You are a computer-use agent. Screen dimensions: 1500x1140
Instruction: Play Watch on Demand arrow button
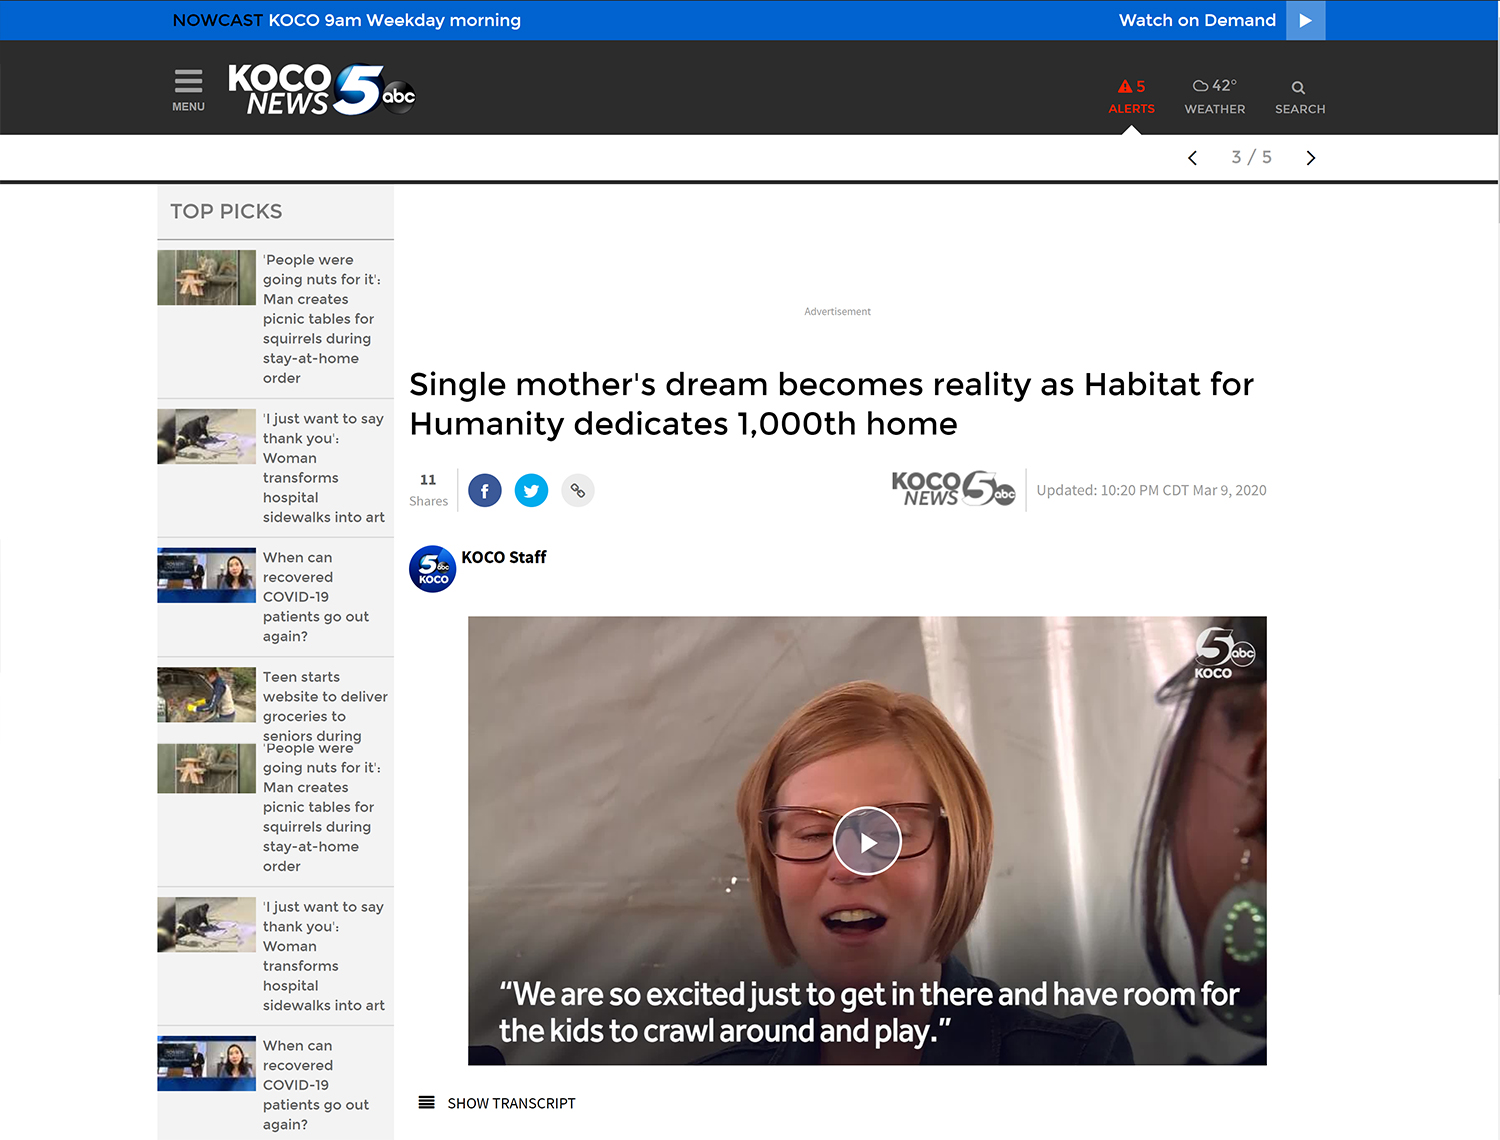pos(1305,20)
